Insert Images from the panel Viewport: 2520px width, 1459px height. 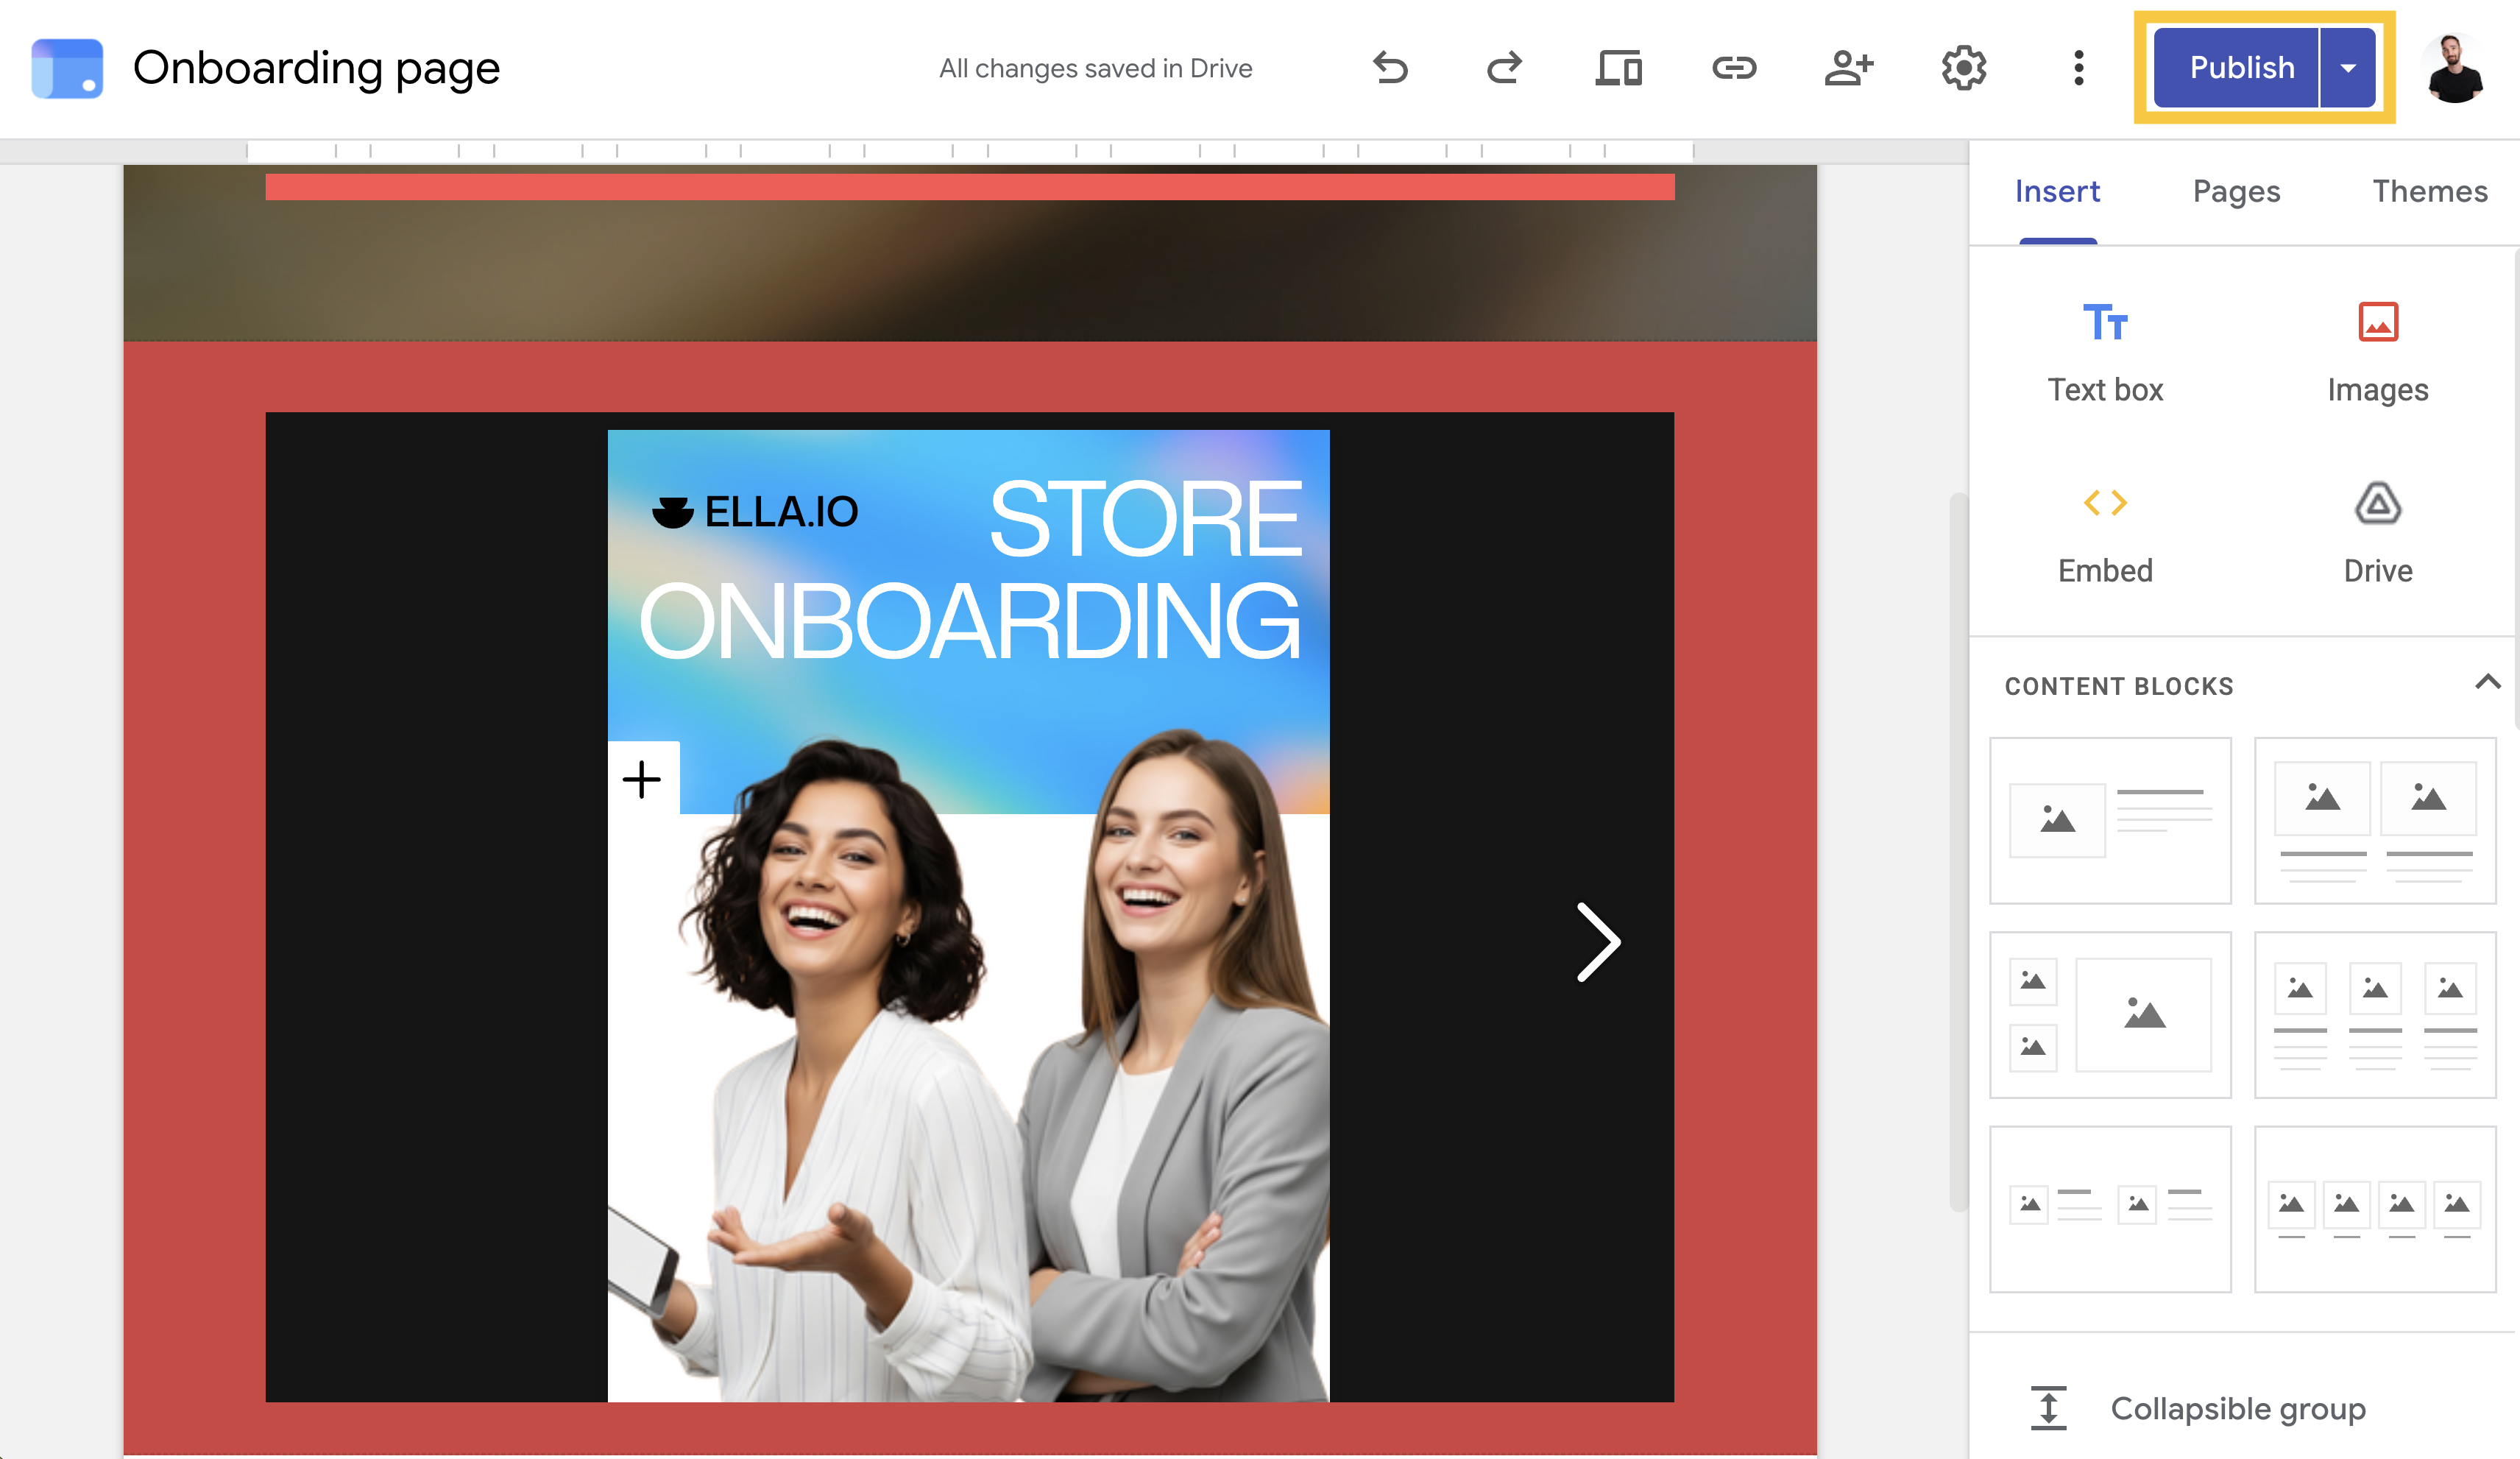[2378, 353]
